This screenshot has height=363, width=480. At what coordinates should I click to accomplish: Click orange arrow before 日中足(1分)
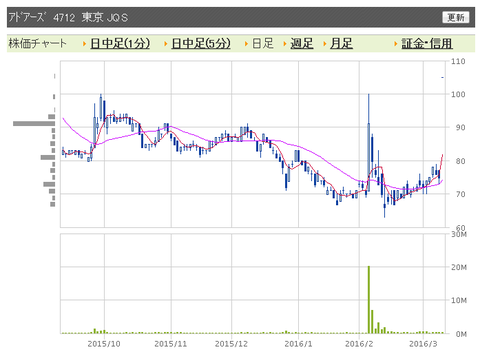pyautogui.click(x=85, y=44)
